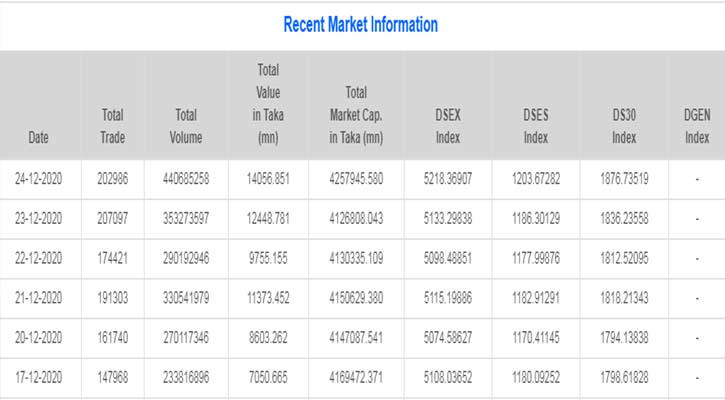Click the Total Value in Taka header
The height and width of the screenshot is (400, 725).
click(x=267, y=104)
